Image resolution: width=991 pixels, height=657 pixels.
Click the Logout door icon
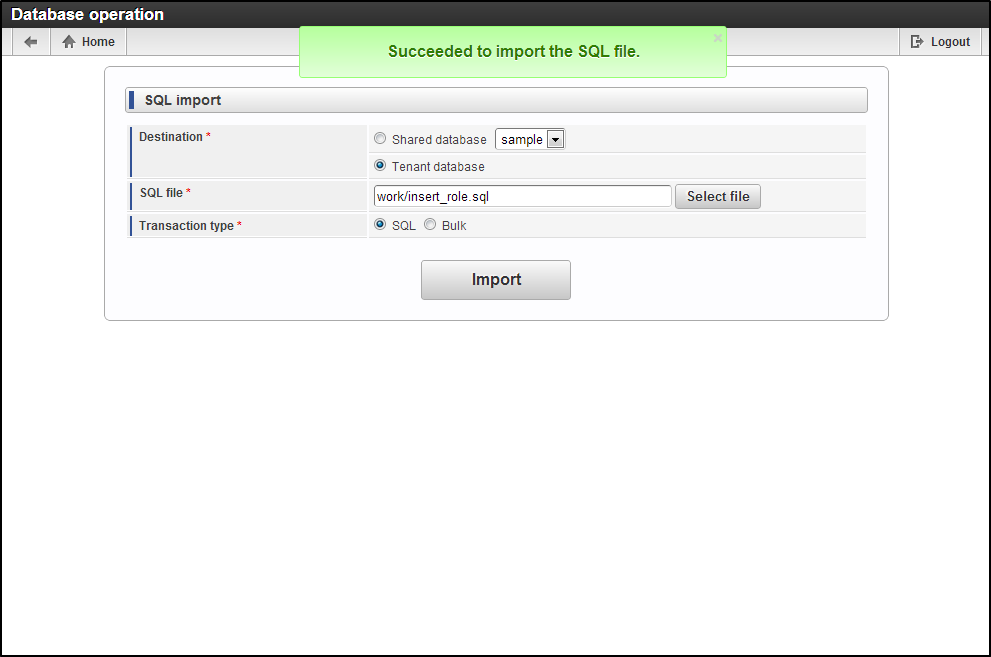(x=916, y=42)
